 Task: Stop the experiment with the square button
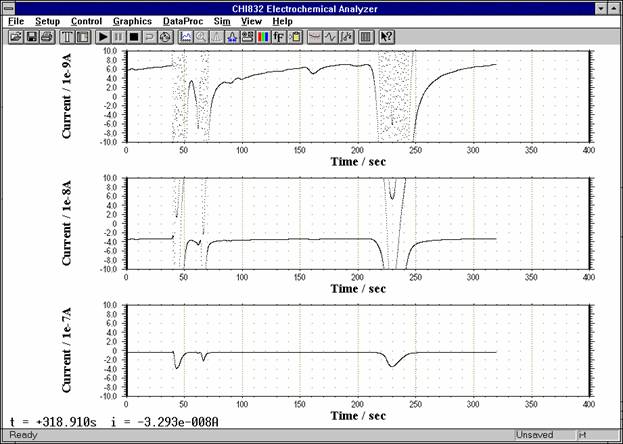pos(134,37)
